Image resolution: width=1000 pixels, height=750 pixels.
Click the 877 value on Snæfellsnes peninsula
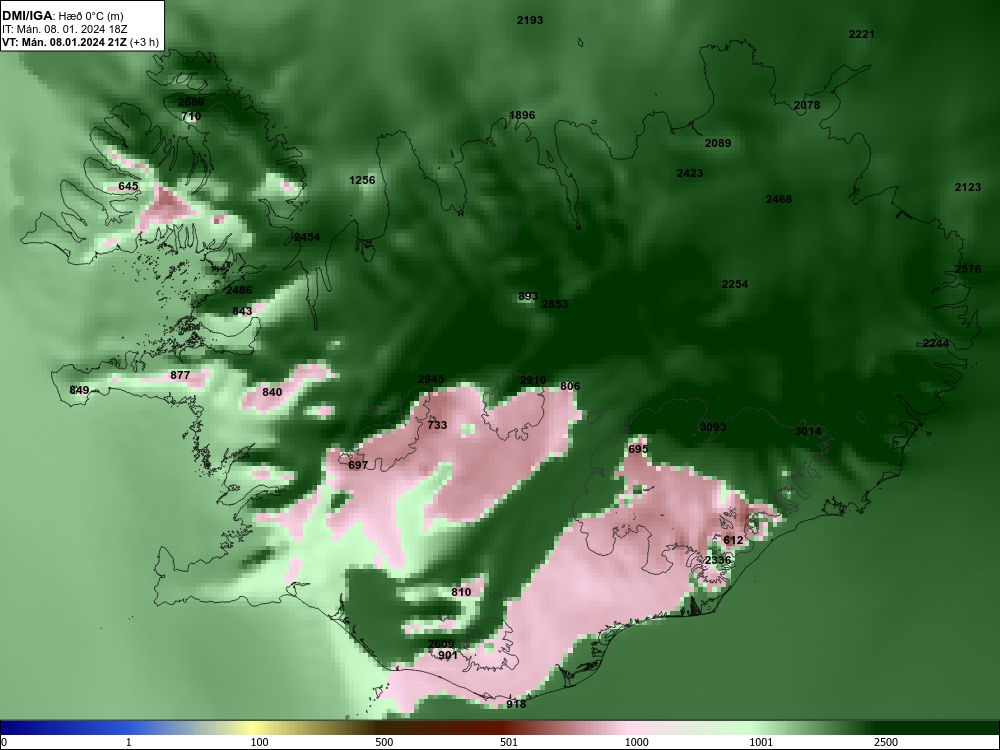click(180, 376)
